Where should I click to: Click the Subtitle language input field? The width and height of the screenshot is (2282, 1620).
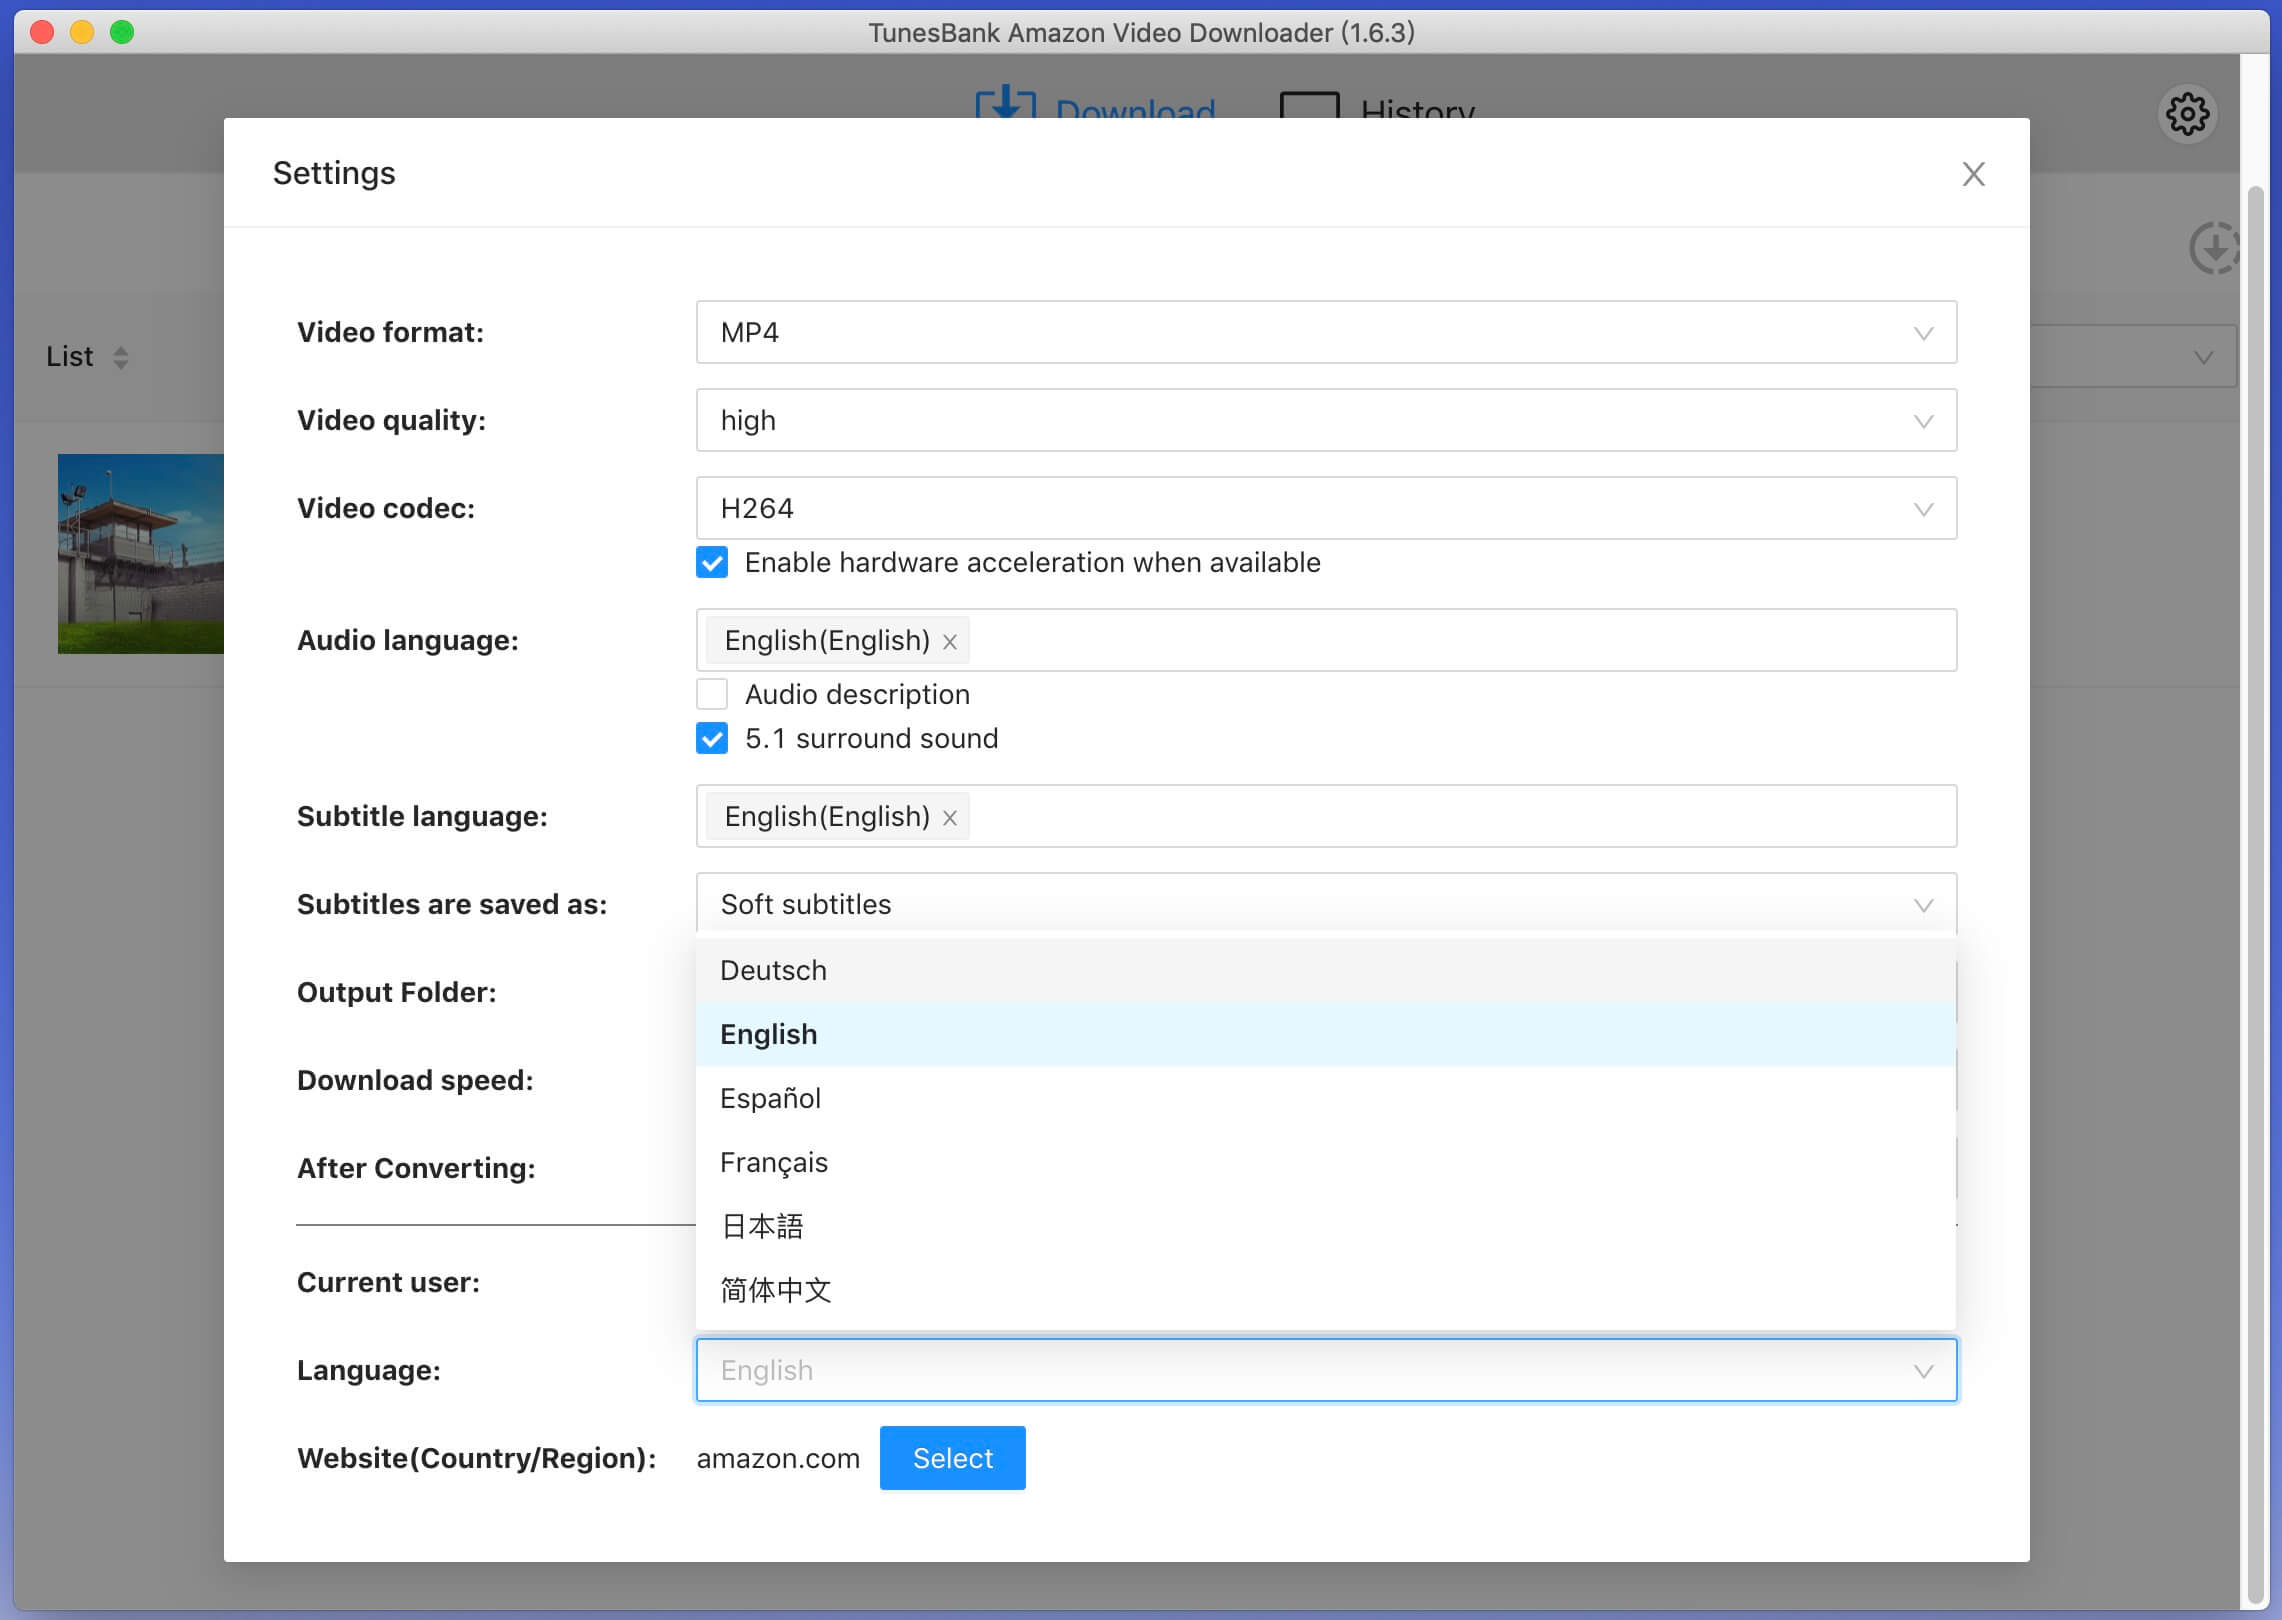(x=1326, y=816)
